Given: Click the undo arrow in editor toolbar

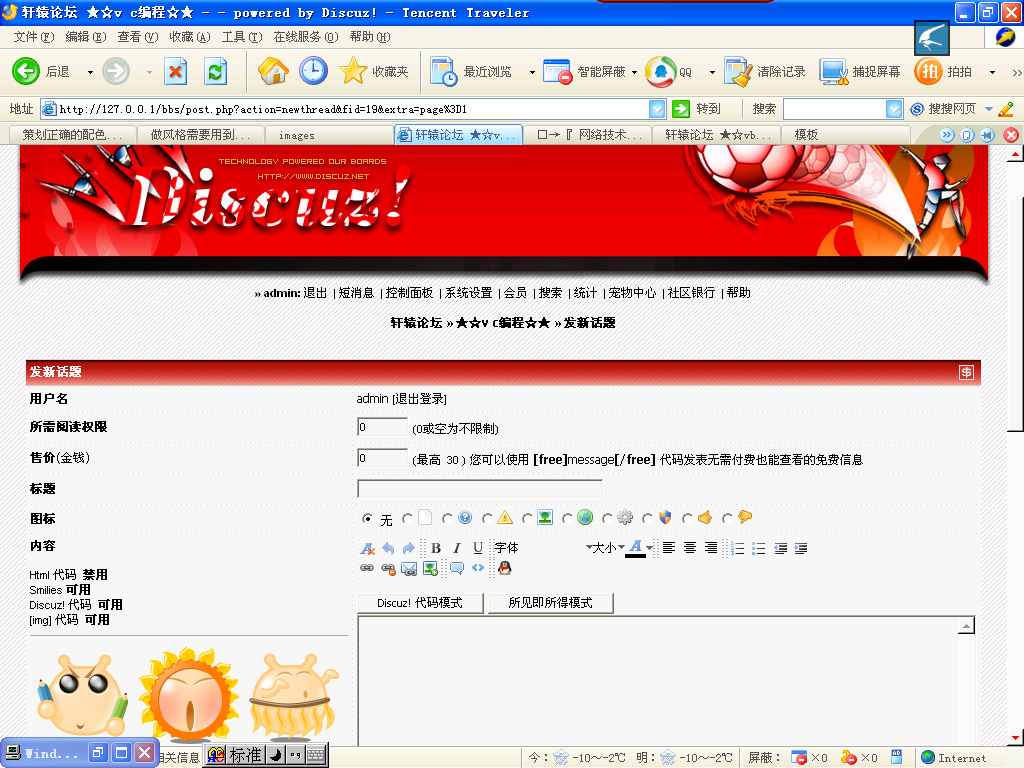Looking at the screenshot, I should pos(388,549).
